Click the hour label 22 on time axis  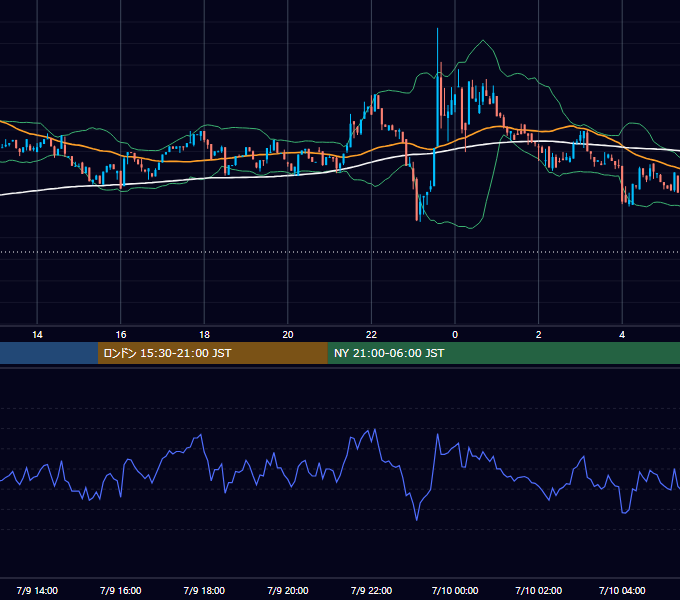371,335
